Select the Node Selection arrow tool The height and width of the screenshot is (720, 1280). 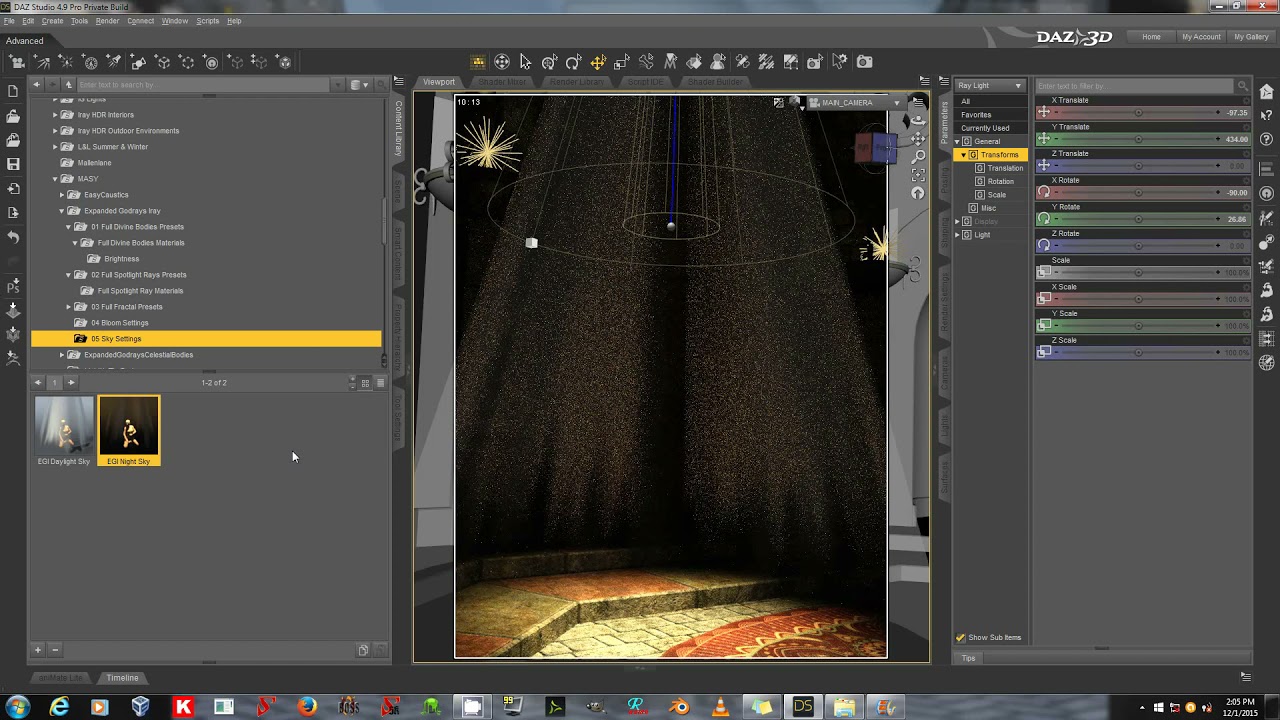[526, 62]
